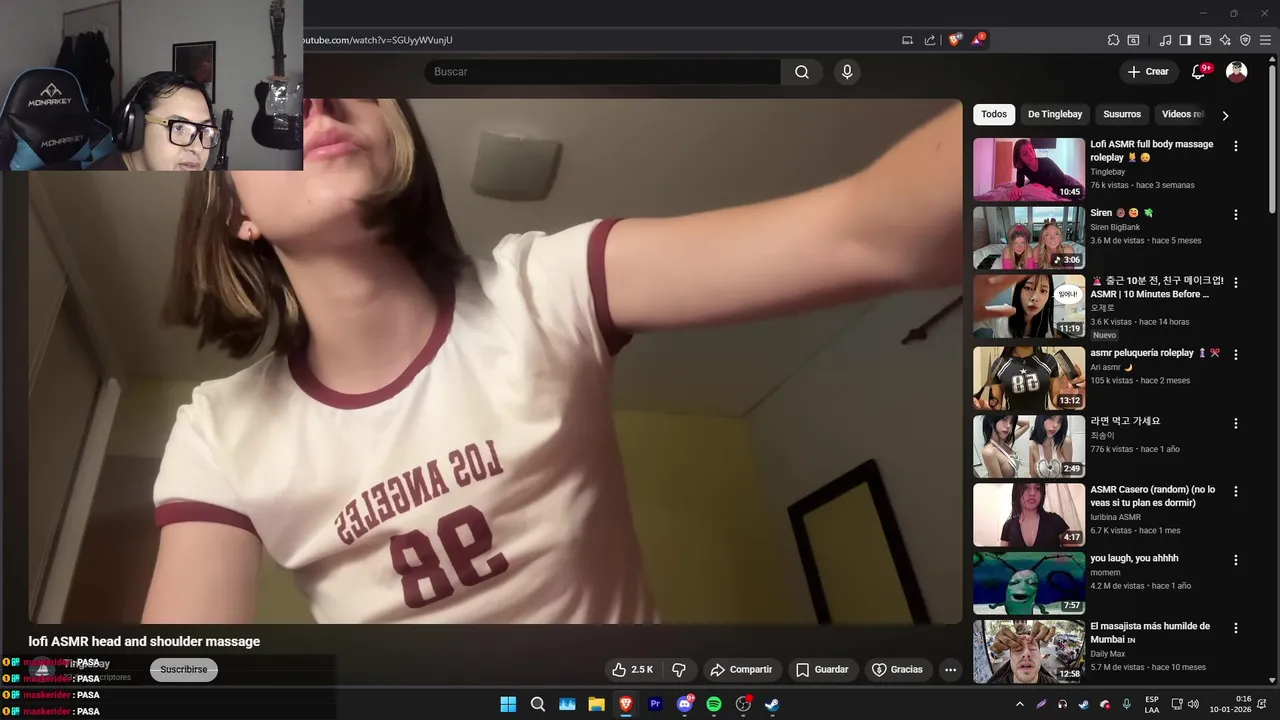Viewport: 1280px width, 720px height.
Task: Save video with Guardar button
Action: click(822, 670)
